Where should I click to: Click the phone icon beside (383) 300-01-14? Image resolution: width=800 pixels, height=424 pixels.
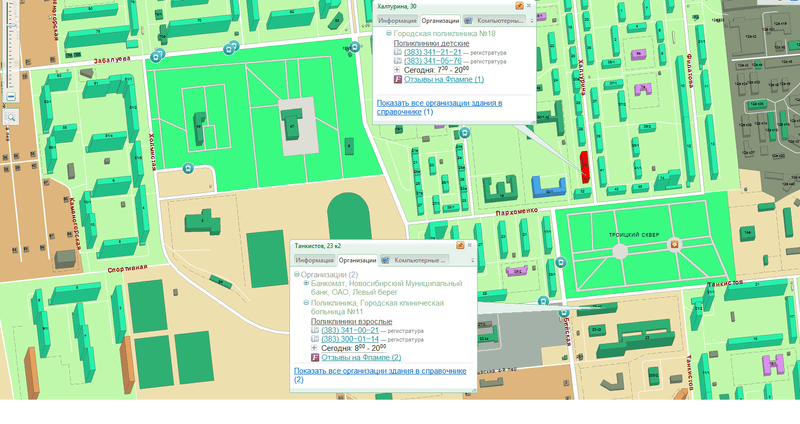coord(315,339)
